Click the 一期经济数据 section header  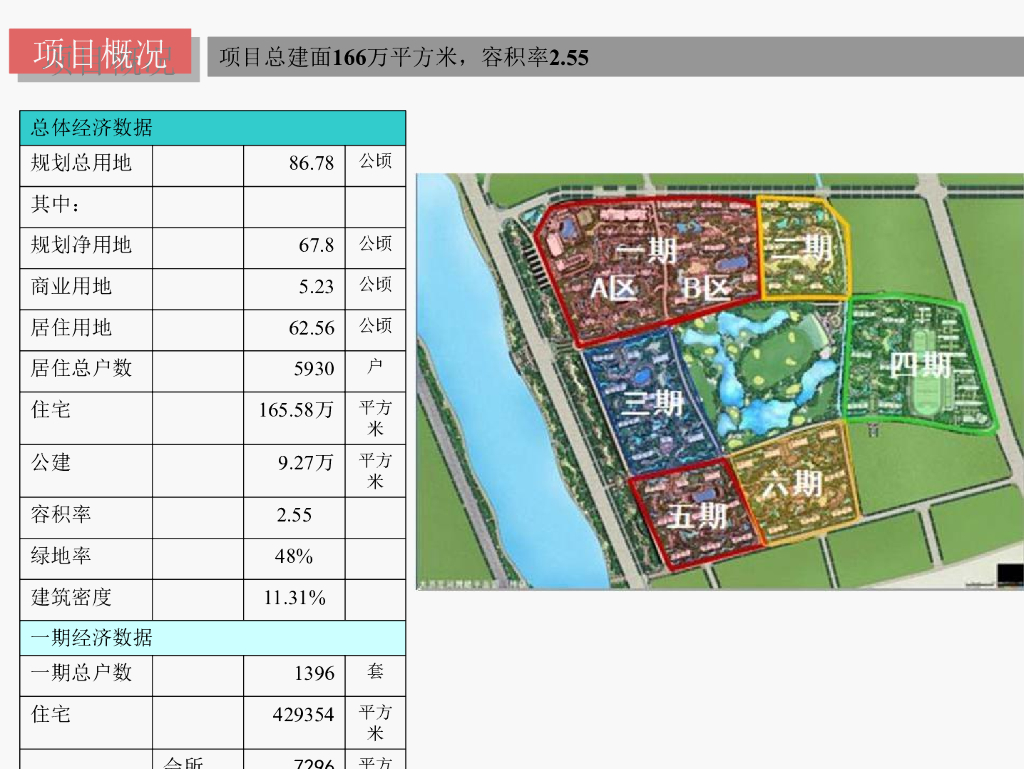tap(213, 638)
